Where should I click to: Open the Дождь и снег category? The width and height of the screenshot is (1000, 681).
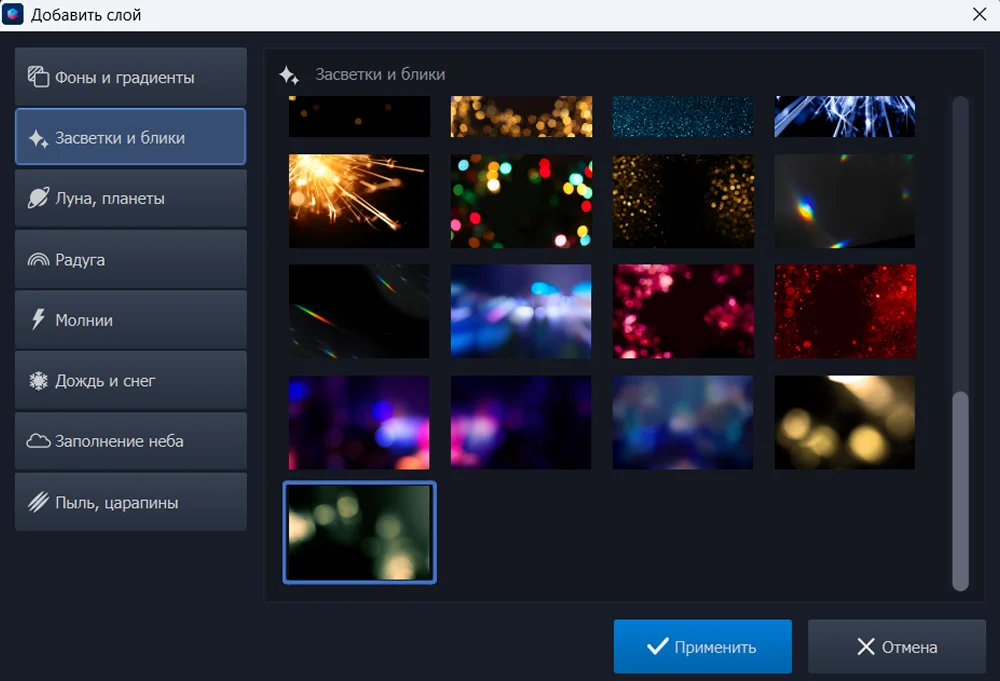click(x=131, y=380)
